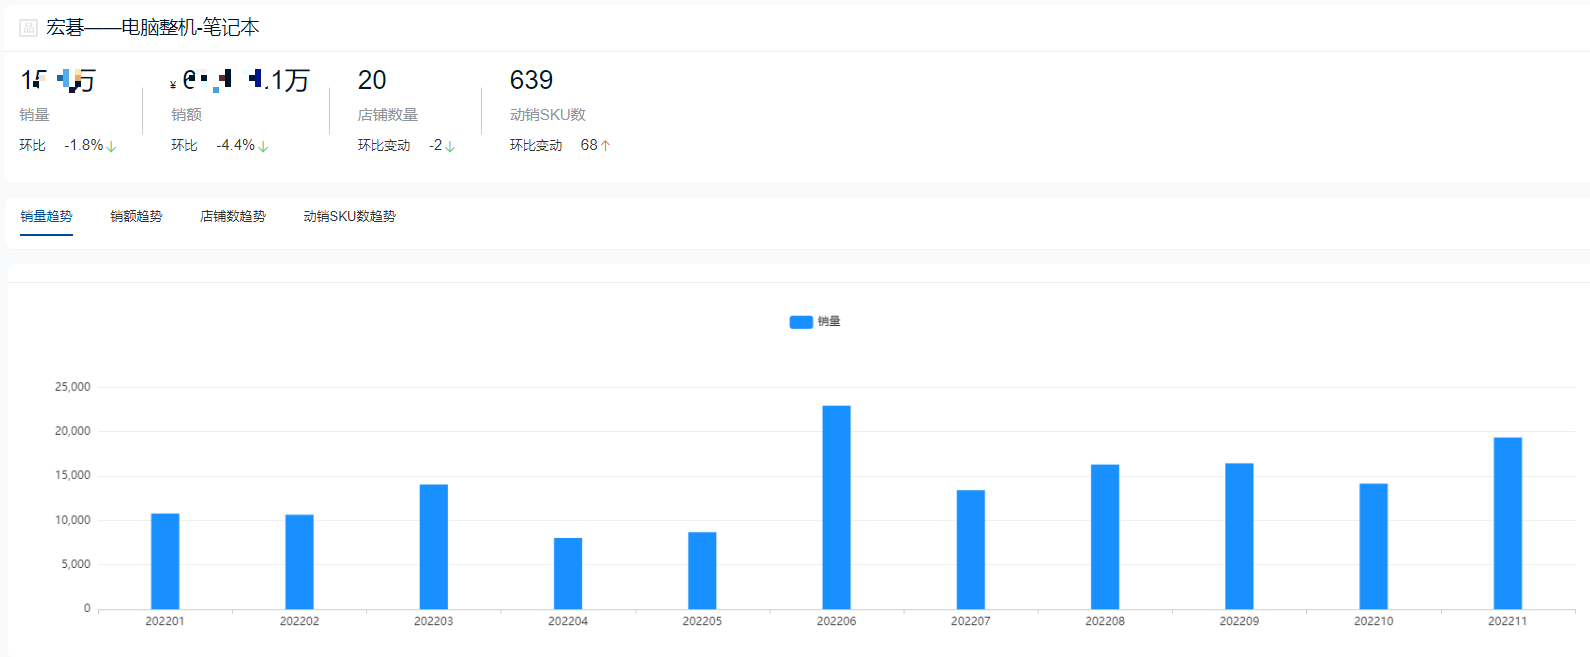Click the 店铺数量 metric label
Image resolution: width=1590 pixels, height=657 pixels.
[388, 115]
